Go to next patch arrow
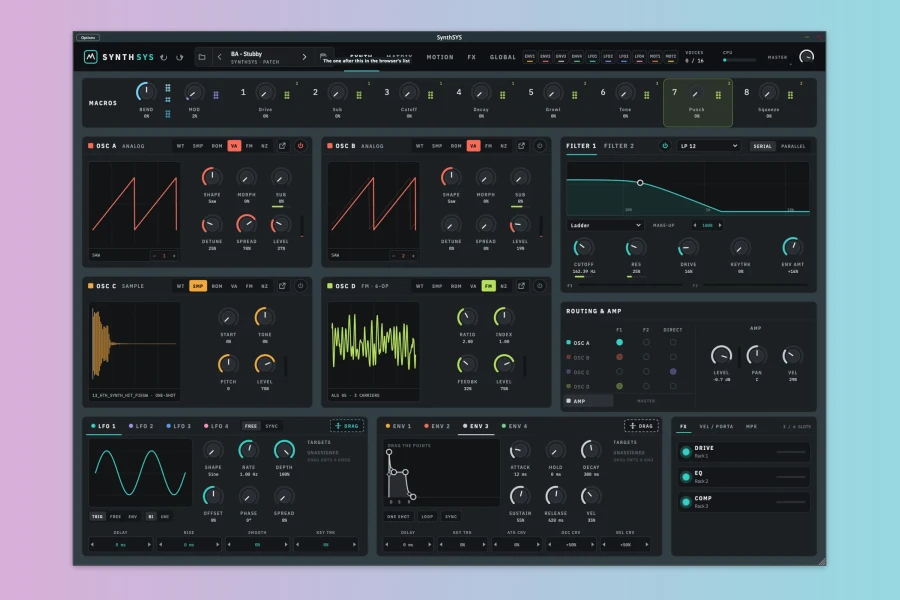This screenshot has width=900, height=600. pyautogui.click(x=304, y=57)
